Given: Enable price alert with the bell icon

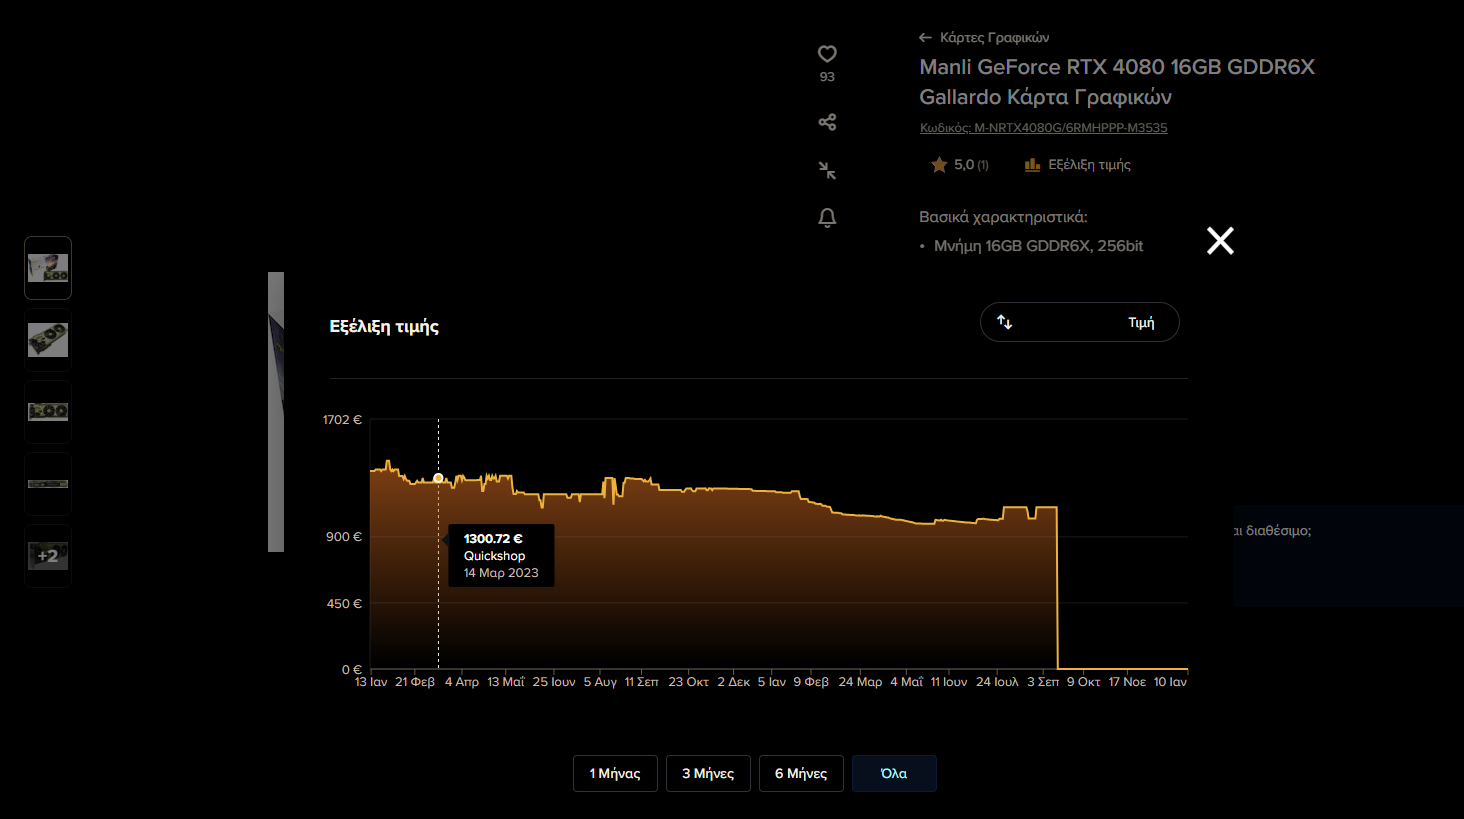Looking at the screenshot, I should click(x=827, y=218).
